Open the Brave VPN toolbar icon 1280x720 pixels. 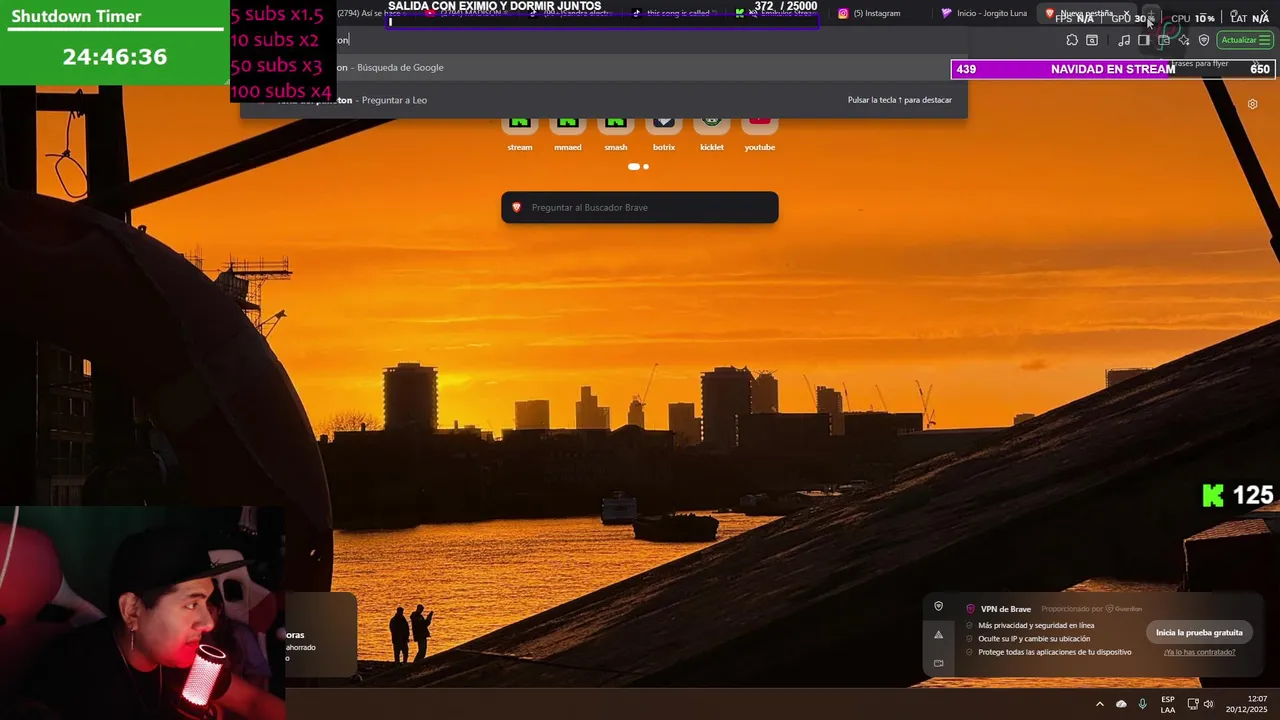(1204, 40)
